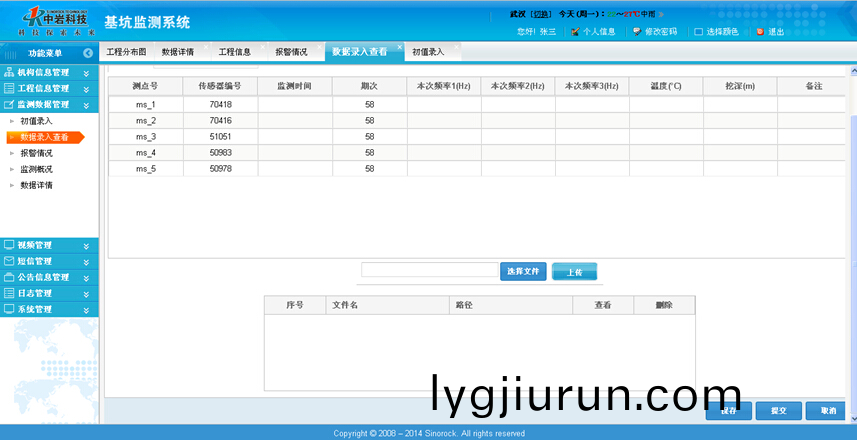This screenshot has width=857, height=440.
Task: Click the 视频管理 monitor icon in sidebar
Action: (9, 245)
